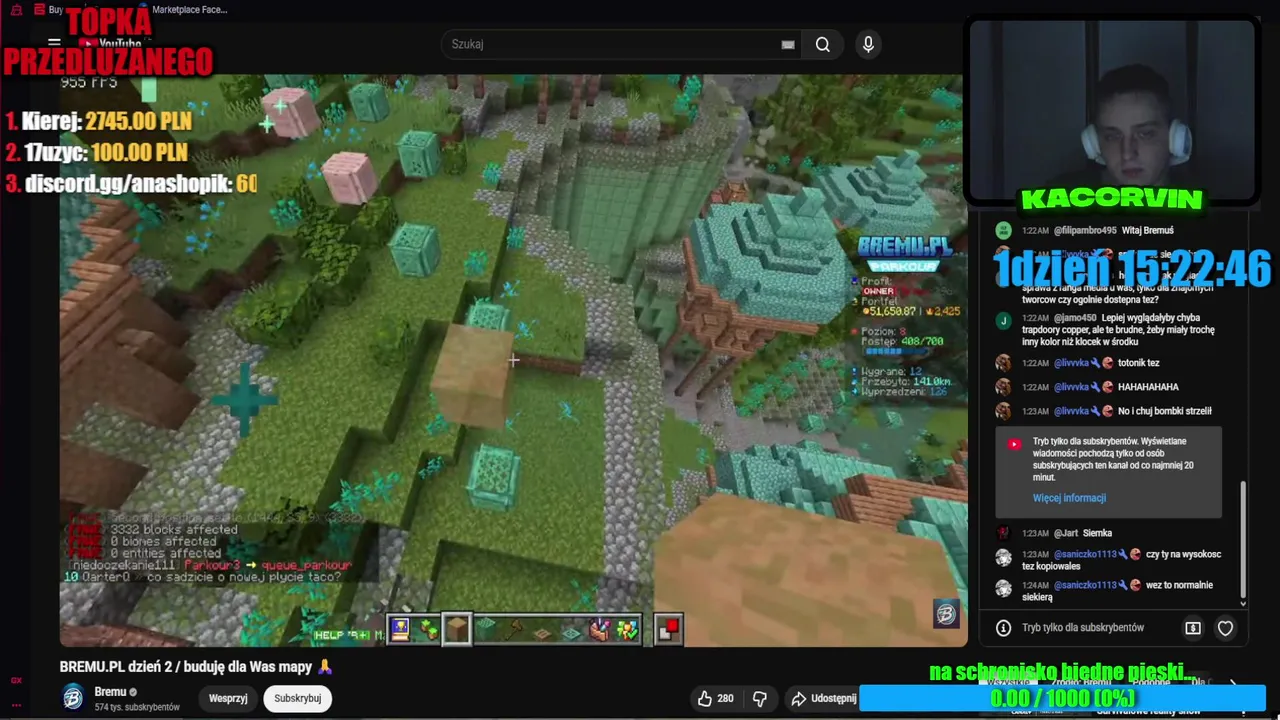Click the Subskrybuj button
1280x720 pixels.
click(297, 698)
